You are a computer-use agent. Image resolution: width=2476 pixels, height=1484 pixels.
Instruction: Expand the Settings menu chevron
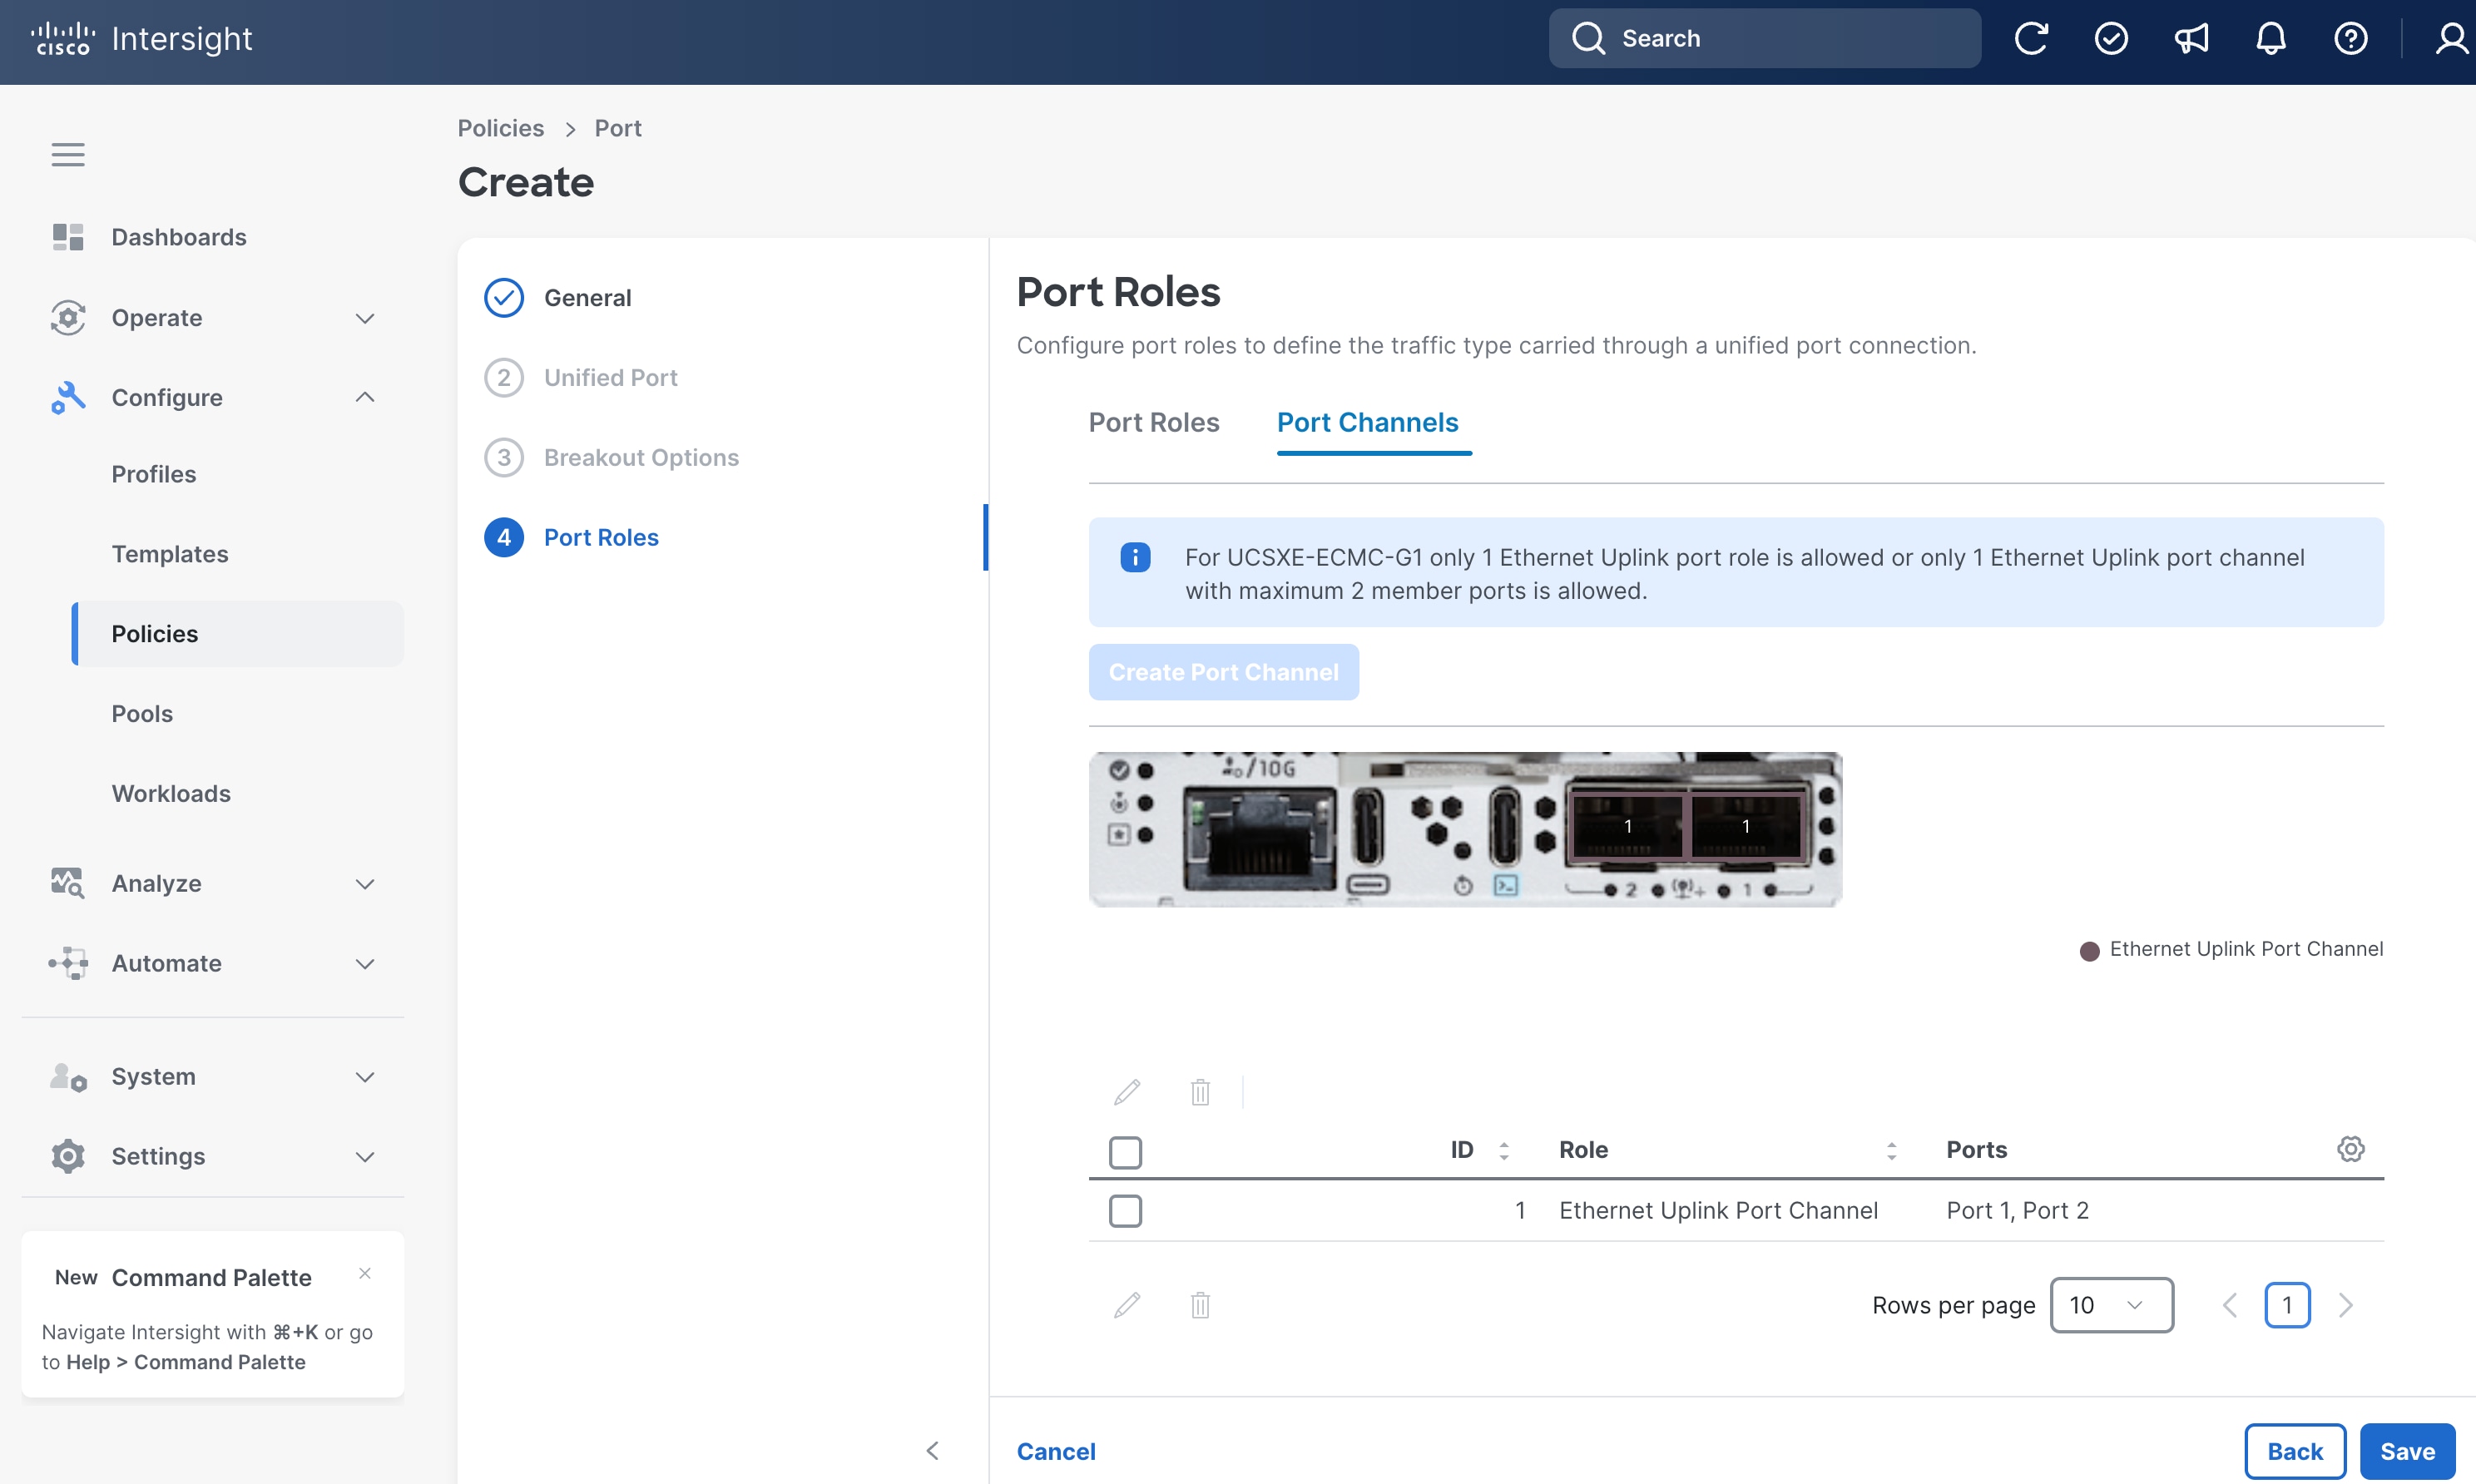click(365, 1157)
